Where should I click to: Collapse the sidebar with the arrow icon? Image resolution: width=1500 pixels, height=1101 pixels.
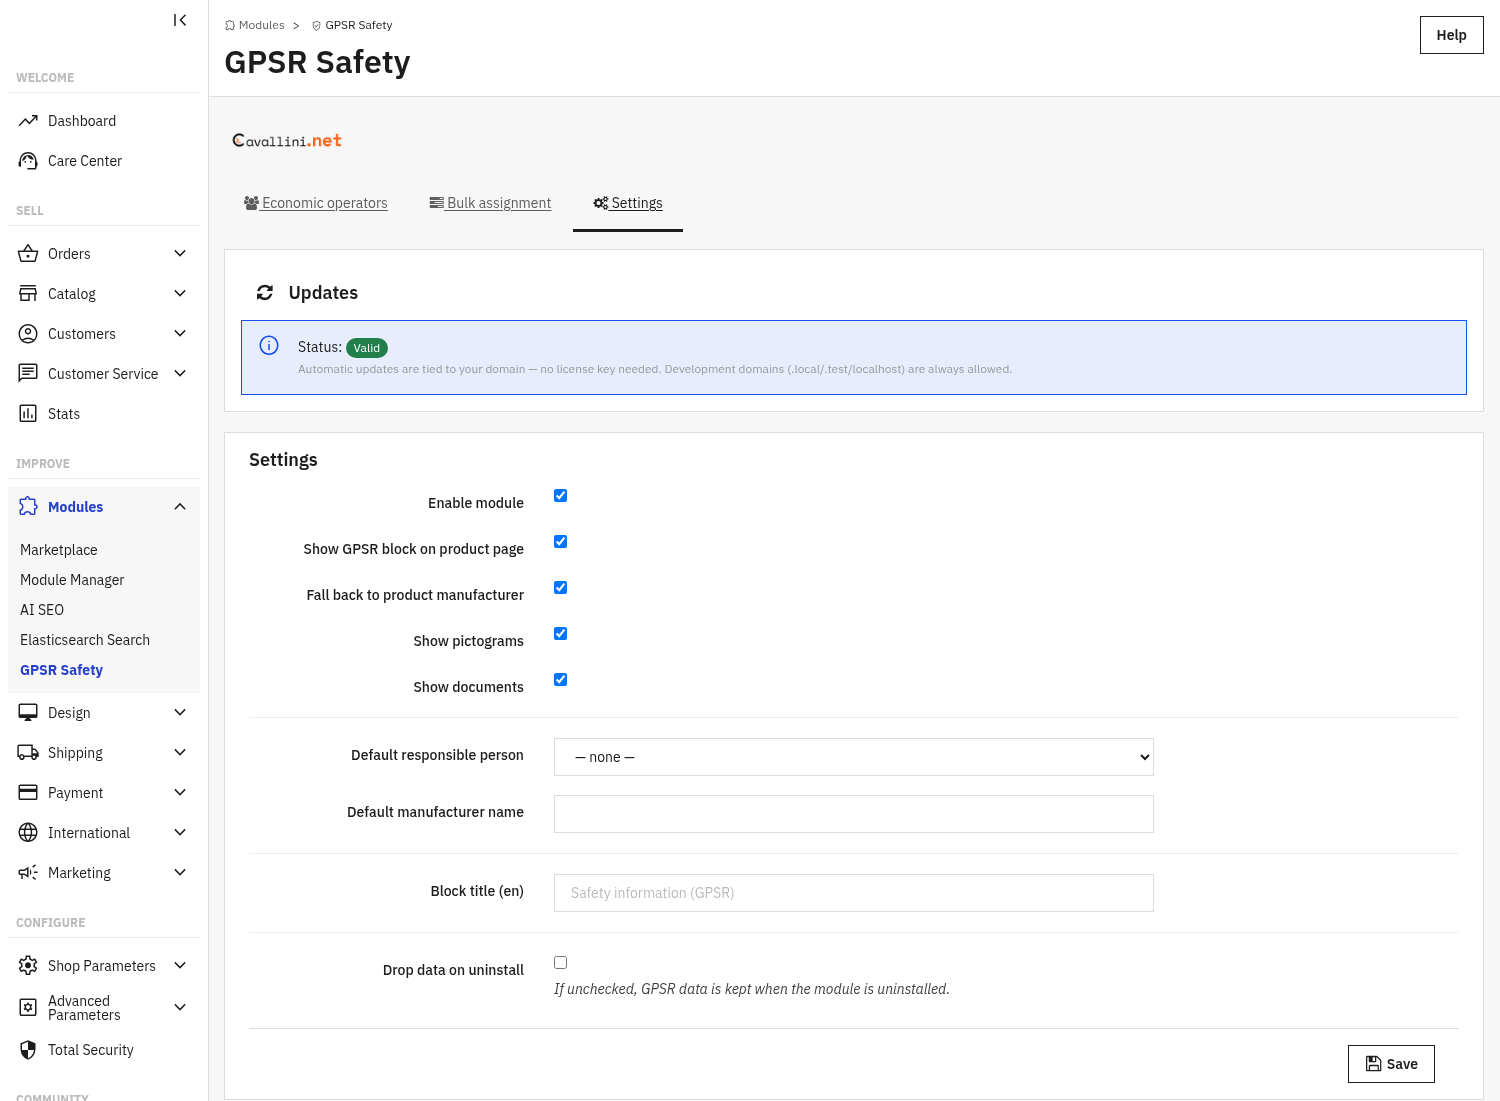coord(180,20)
